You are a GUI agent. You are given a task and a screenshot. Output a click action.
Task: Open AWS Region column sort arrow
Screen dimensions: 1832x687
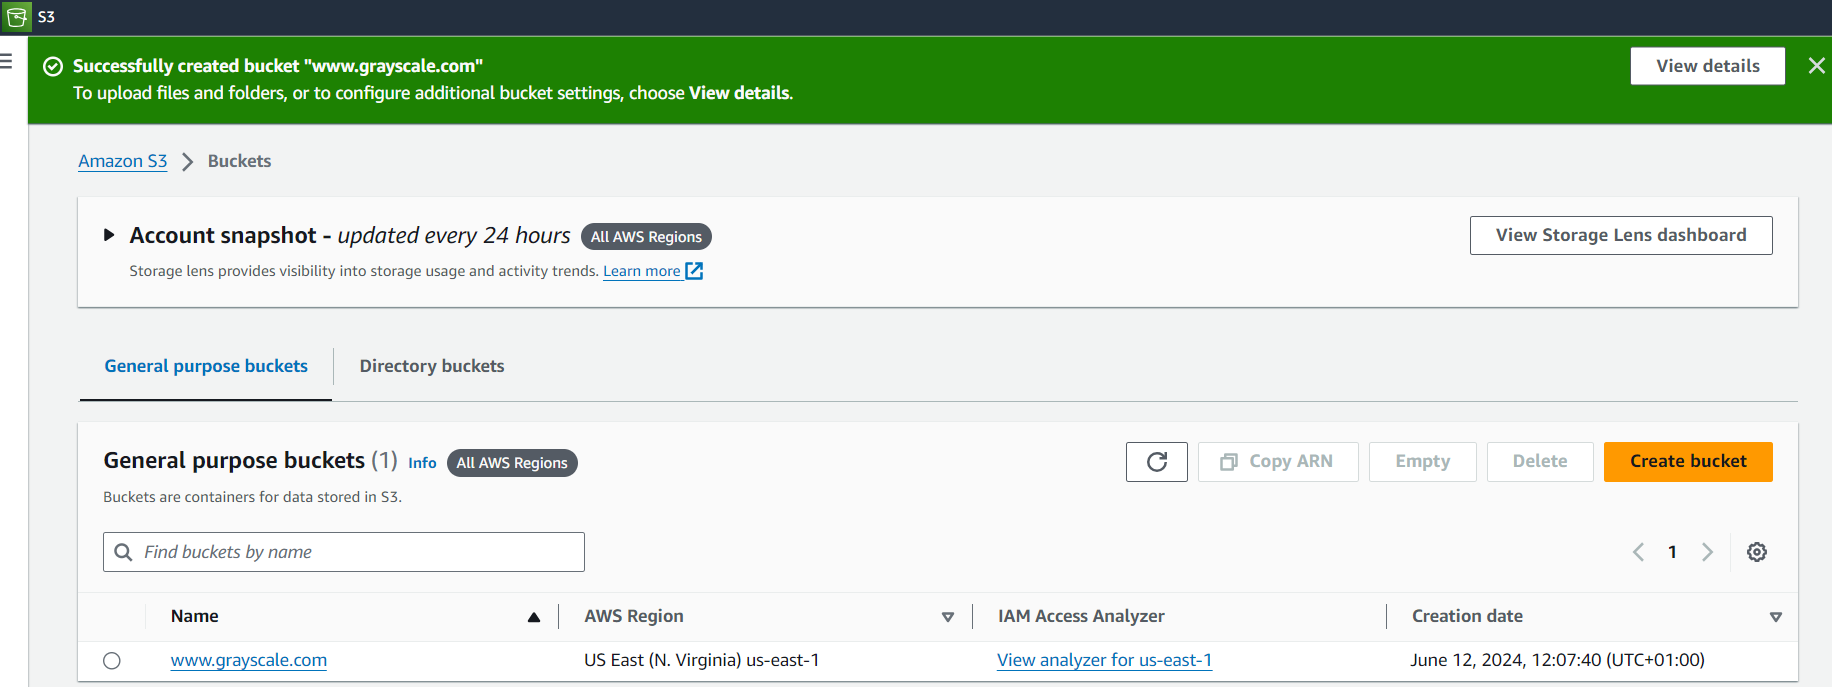[947, 617]
